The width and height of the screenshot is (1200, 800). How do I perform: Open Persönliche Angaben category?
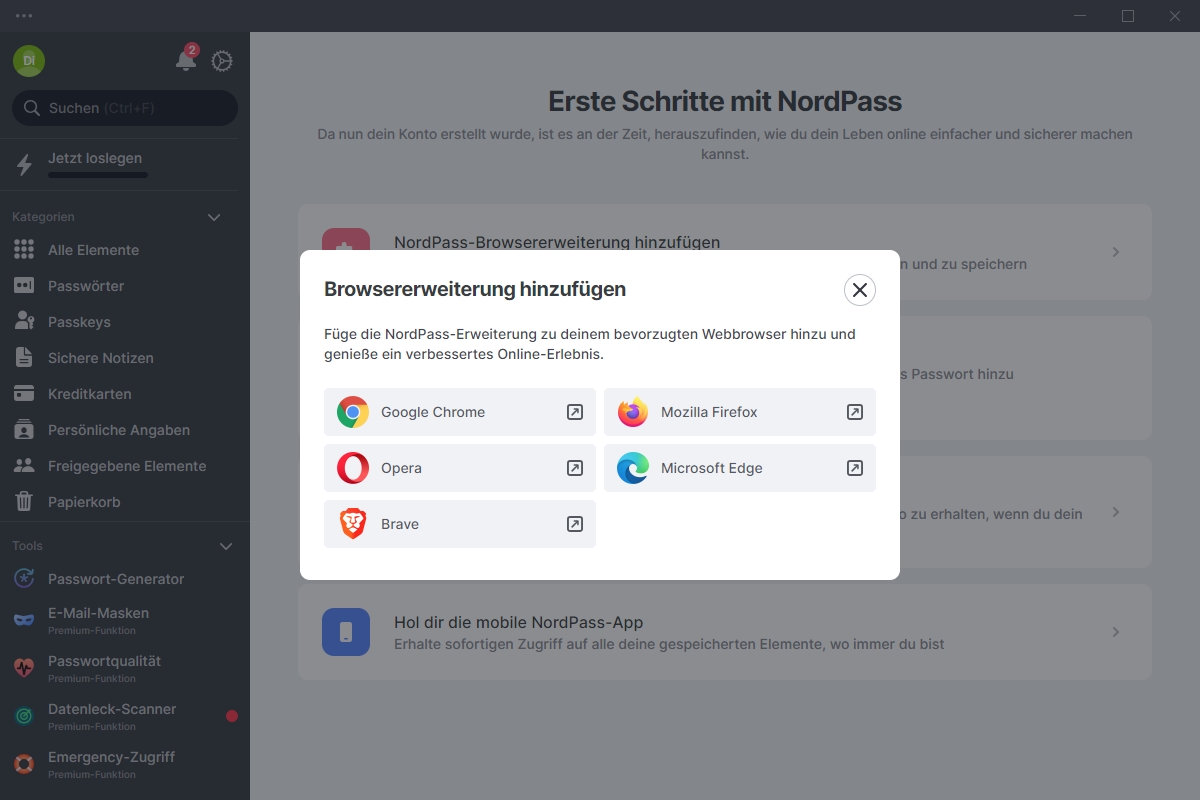124,430
